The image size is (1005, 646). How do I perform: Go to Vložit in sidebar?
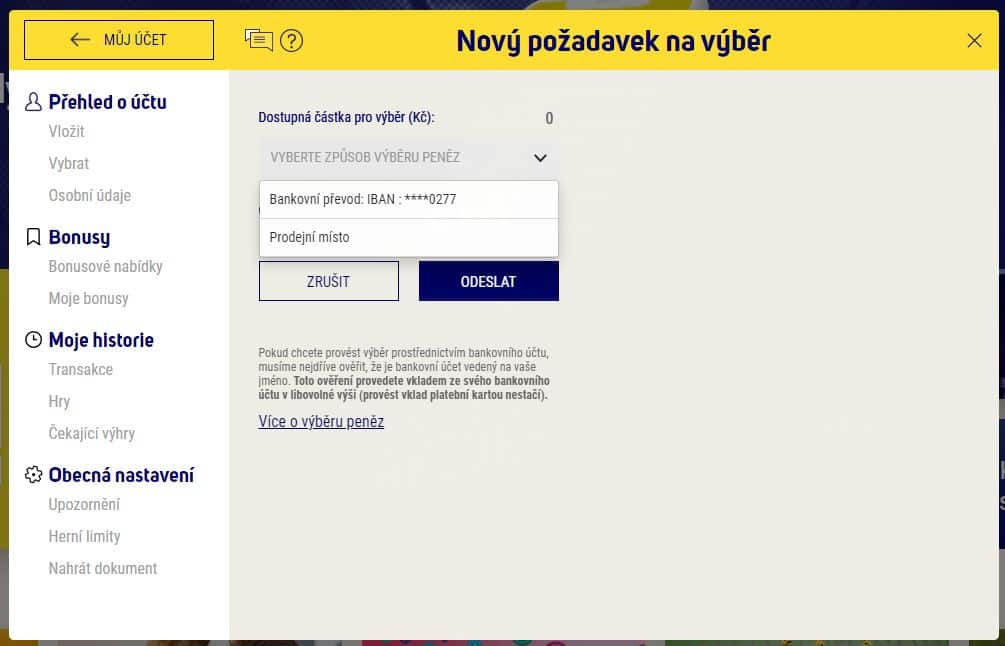[67, 131]
